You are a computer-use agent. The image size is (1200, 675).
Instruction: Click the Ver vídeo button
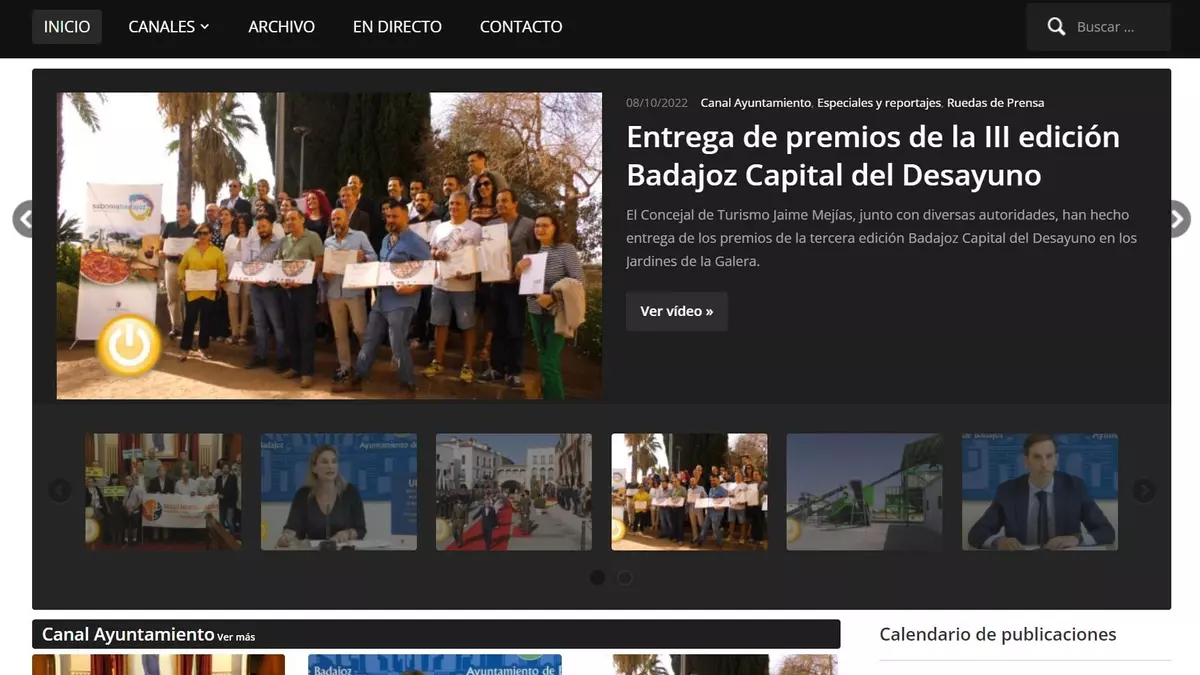click(x=676, y=311)
